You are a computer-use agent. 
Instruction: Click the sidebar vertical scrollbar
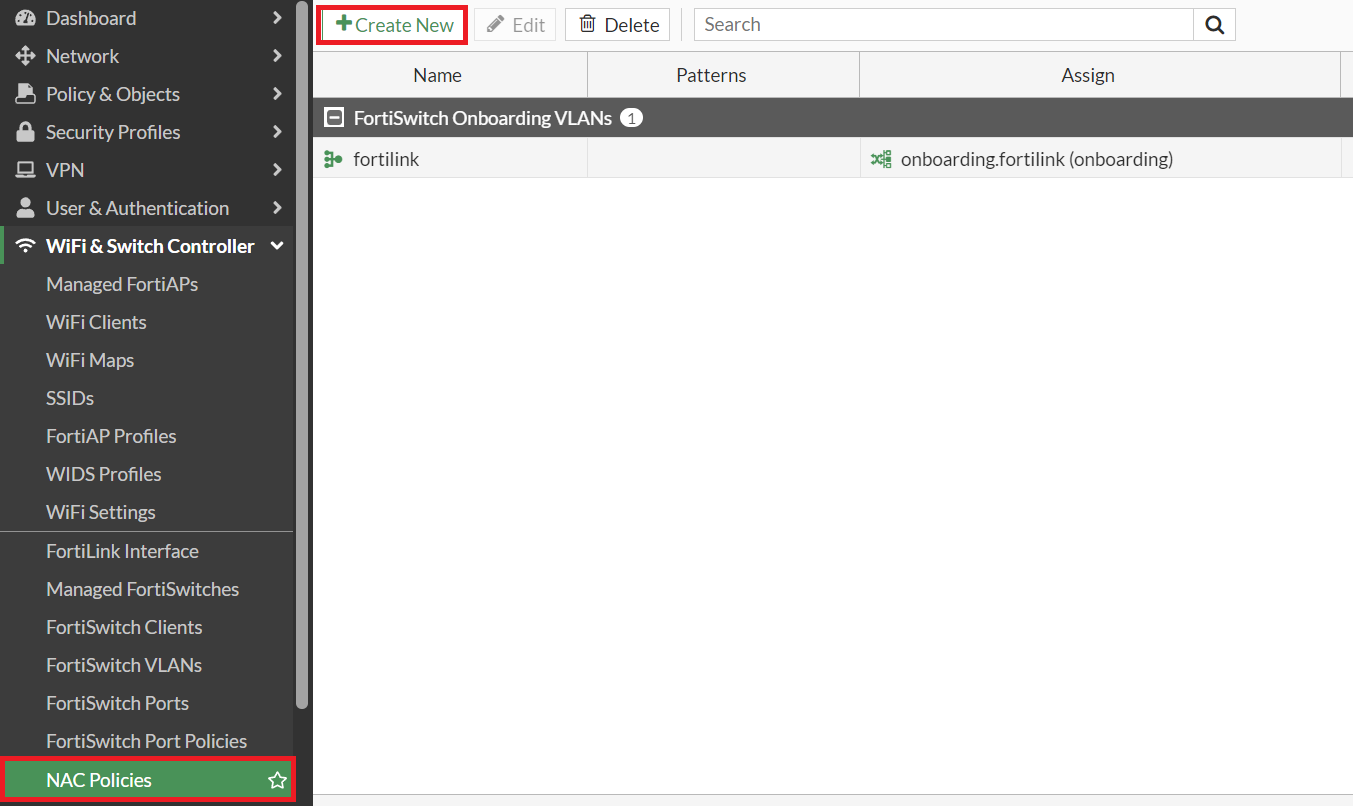pos(302,355)
